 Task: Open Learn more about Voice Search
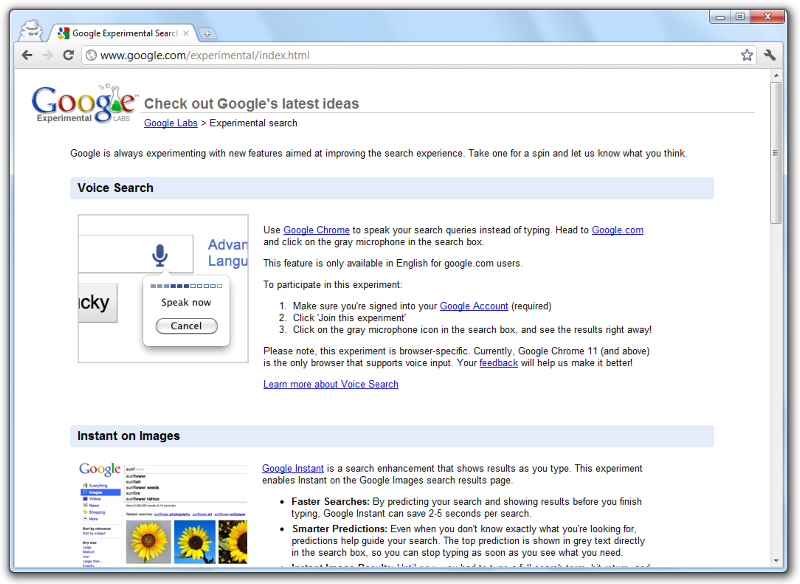pos(331,384)
